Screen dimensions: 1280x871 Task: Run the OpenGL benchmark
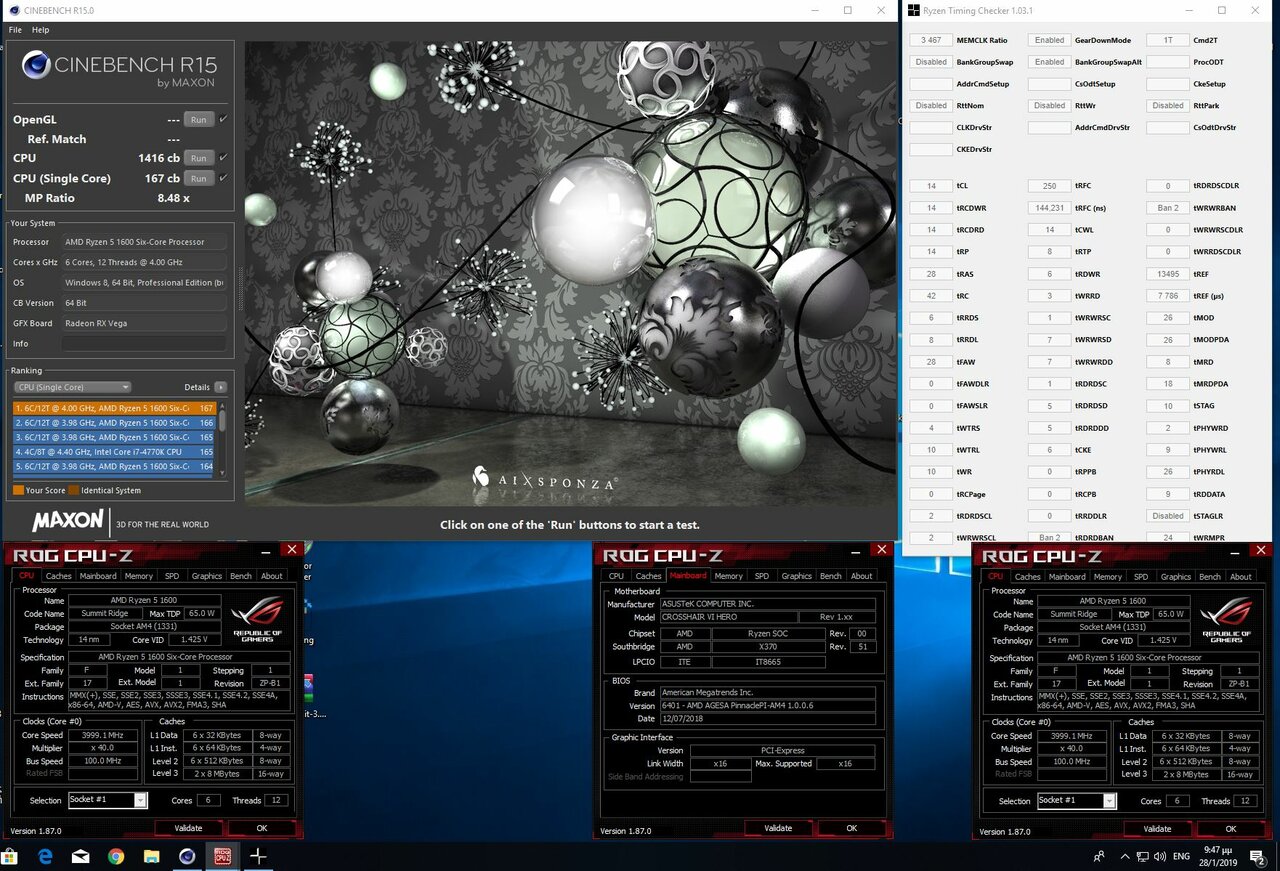(x=199, y=119)
